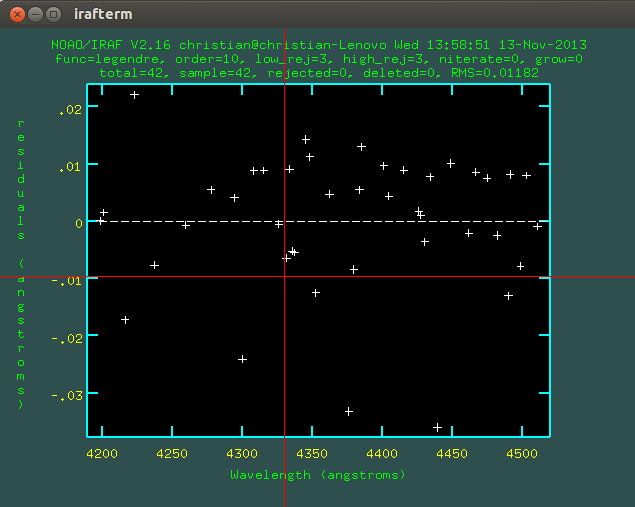Viewport: 635px width, 507px height.
Task: Click the irafterm title bar text
Action: pyautogui.click(x=103, y=15)
